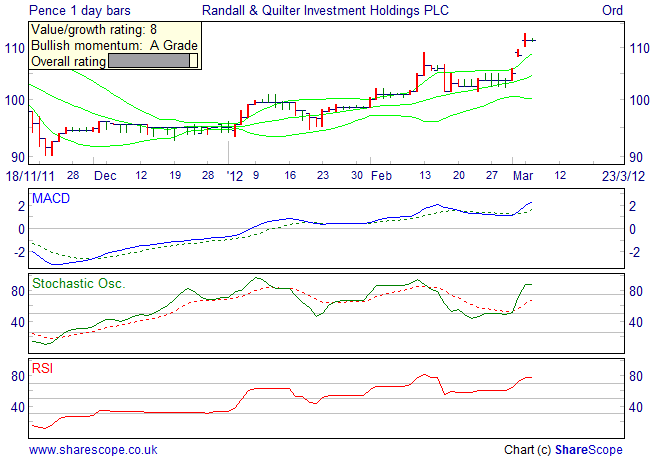Click the 'Pence 1 day bars' label
This screenshot has width=653, height=458.
pyautogui.click(x=80, y=10)
